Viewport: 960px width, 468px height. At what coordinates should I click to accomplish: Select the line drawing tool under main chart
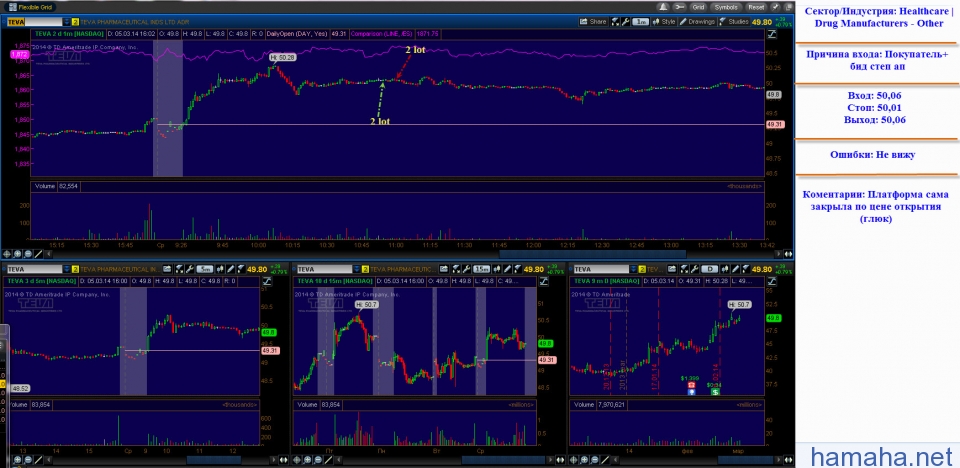pos(39,254)
